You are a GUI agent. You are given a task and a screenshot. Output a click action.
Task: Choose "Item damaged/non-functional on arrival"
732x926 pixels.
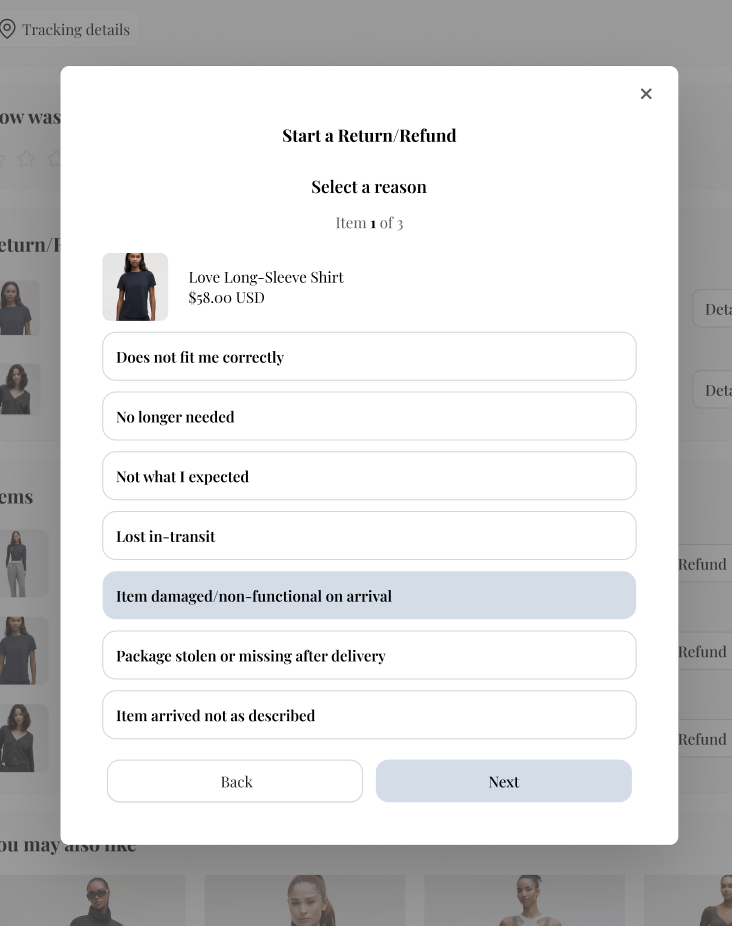(x=369, y=596)
